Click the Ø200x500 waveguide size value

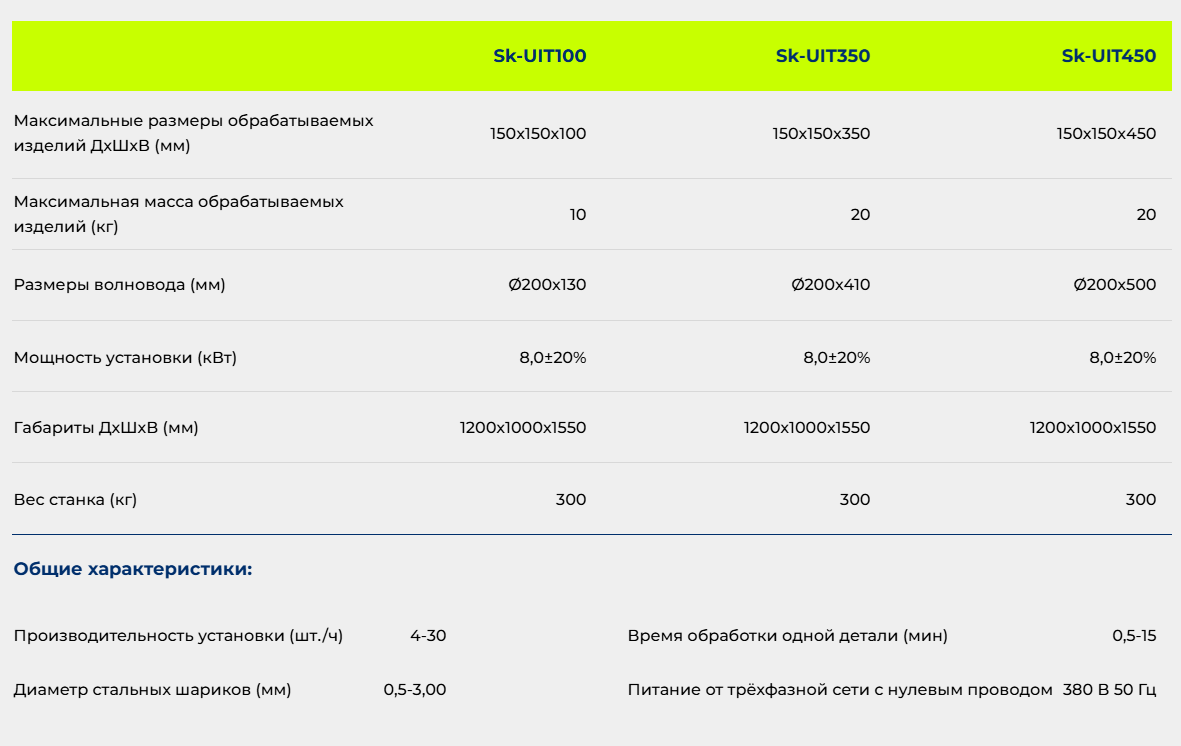click(x=1114, y=285)
